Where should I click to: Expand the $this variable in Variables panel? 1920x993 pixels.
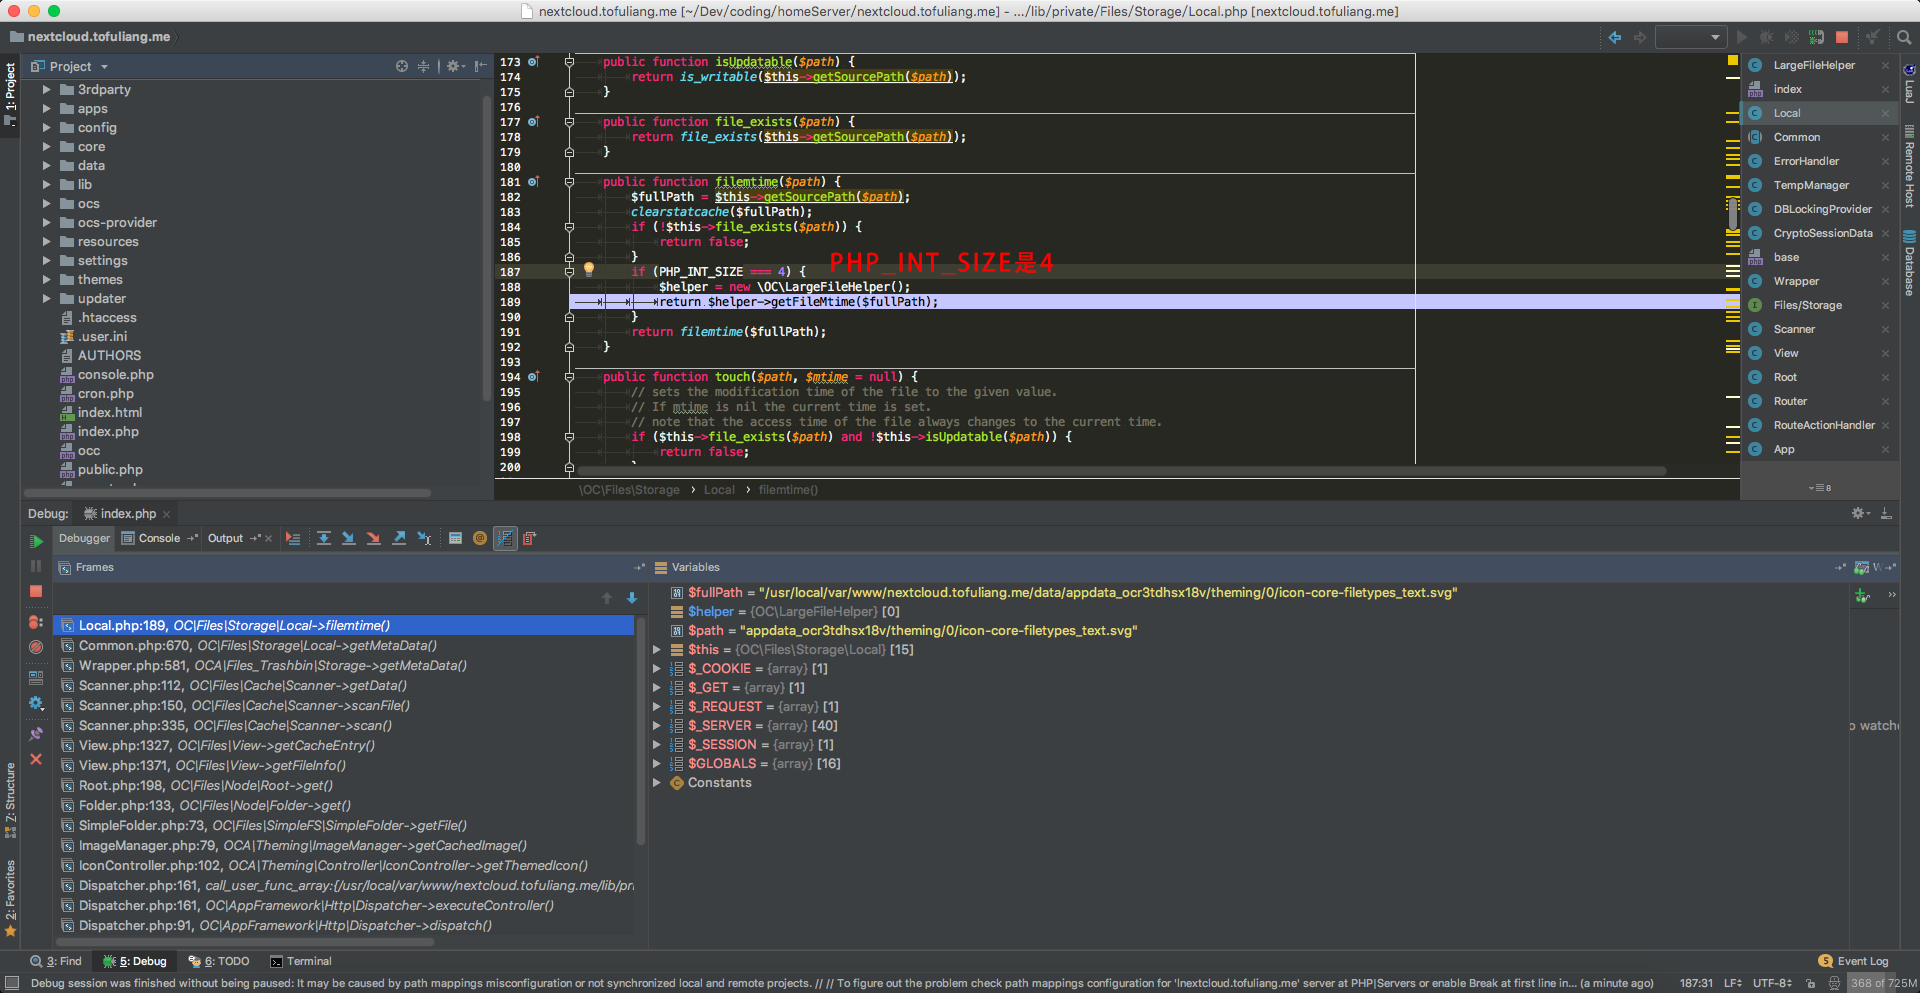[657, 649]
